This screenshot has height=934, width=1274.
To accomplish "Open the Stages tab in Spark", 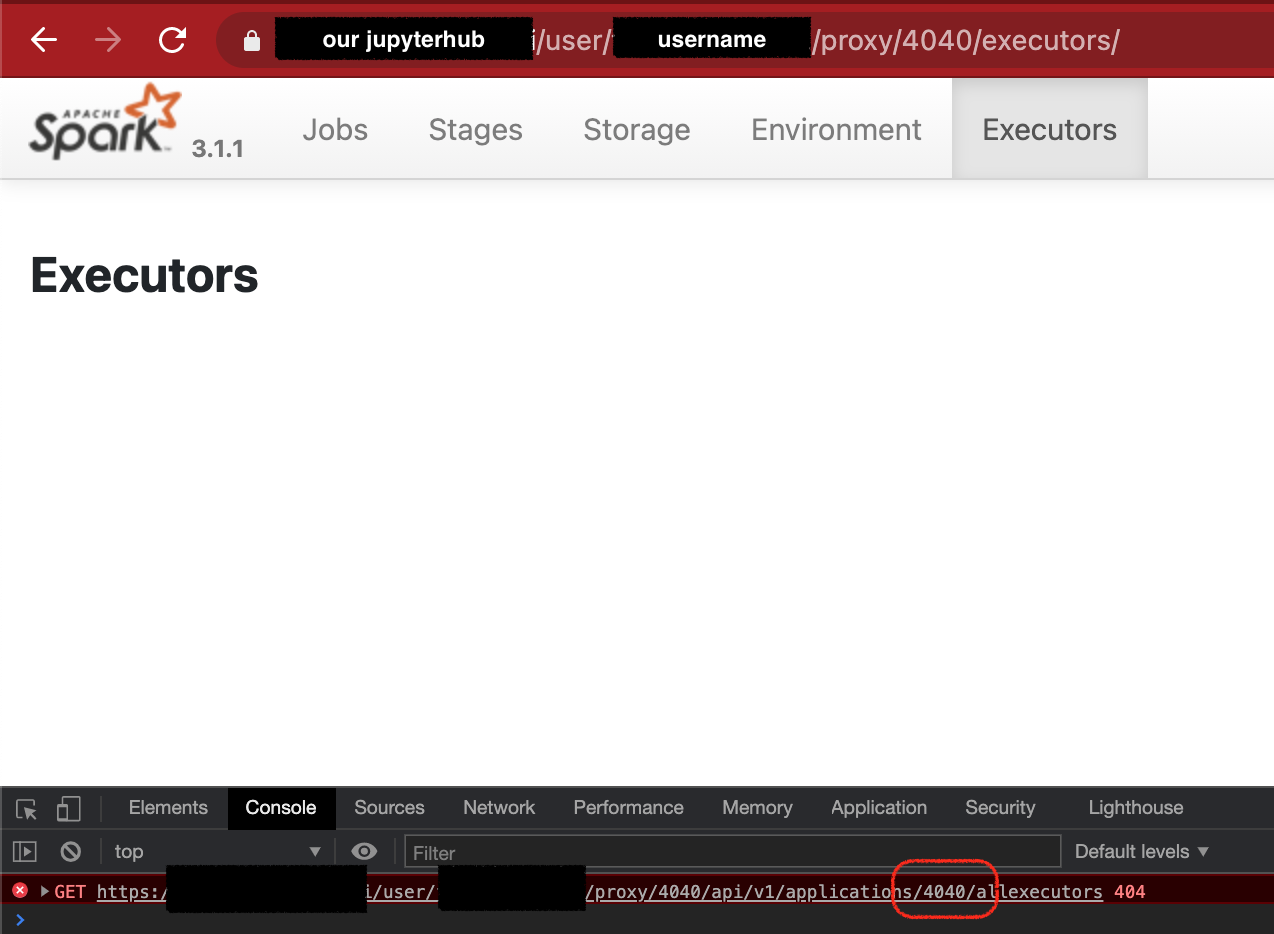I will tap(475, 130).
